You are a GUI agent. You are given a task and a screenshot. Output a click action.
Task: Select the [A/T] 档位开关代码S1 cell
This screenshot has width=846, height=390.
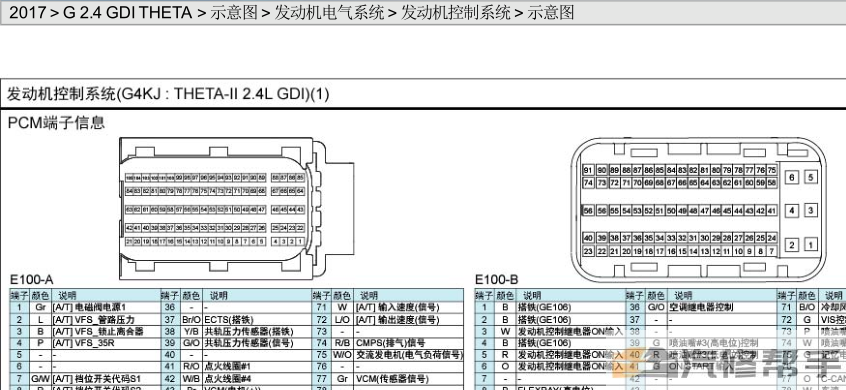[x=106, y=379]
